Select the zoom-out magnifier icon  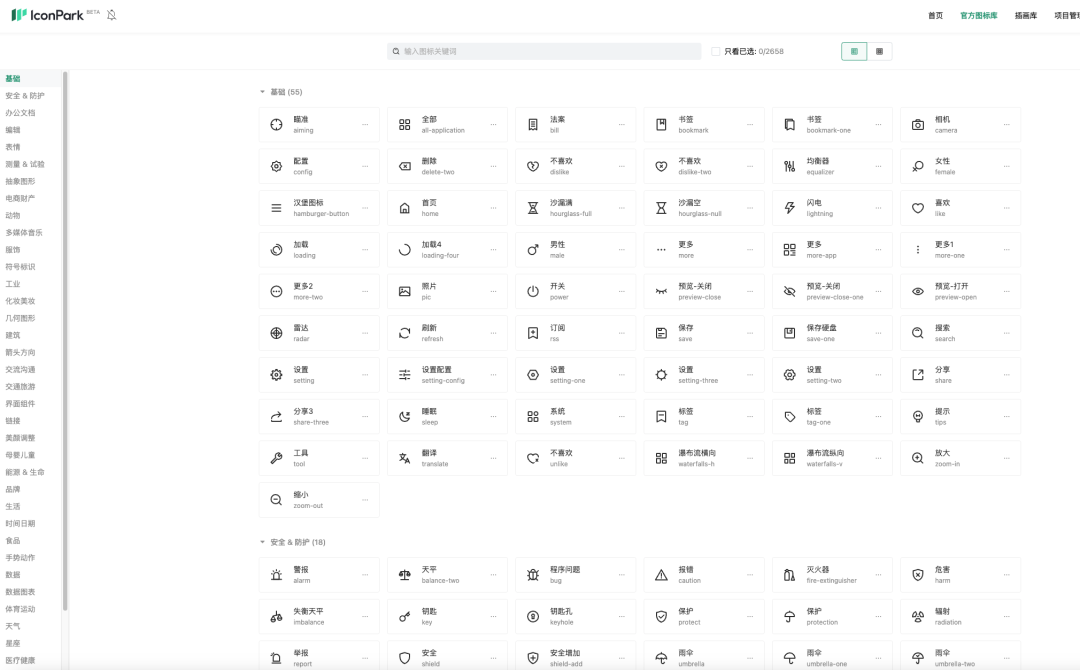pos(276,500)
